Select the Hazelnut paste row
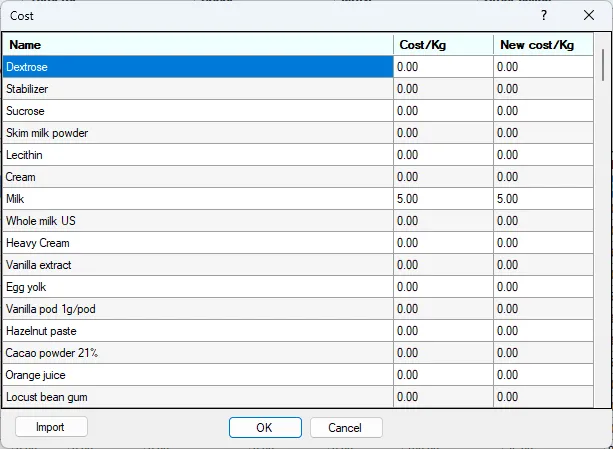Image resolution: width=613 pixels, height=449 pixels. pyautogui.click(x=198, y=331)
